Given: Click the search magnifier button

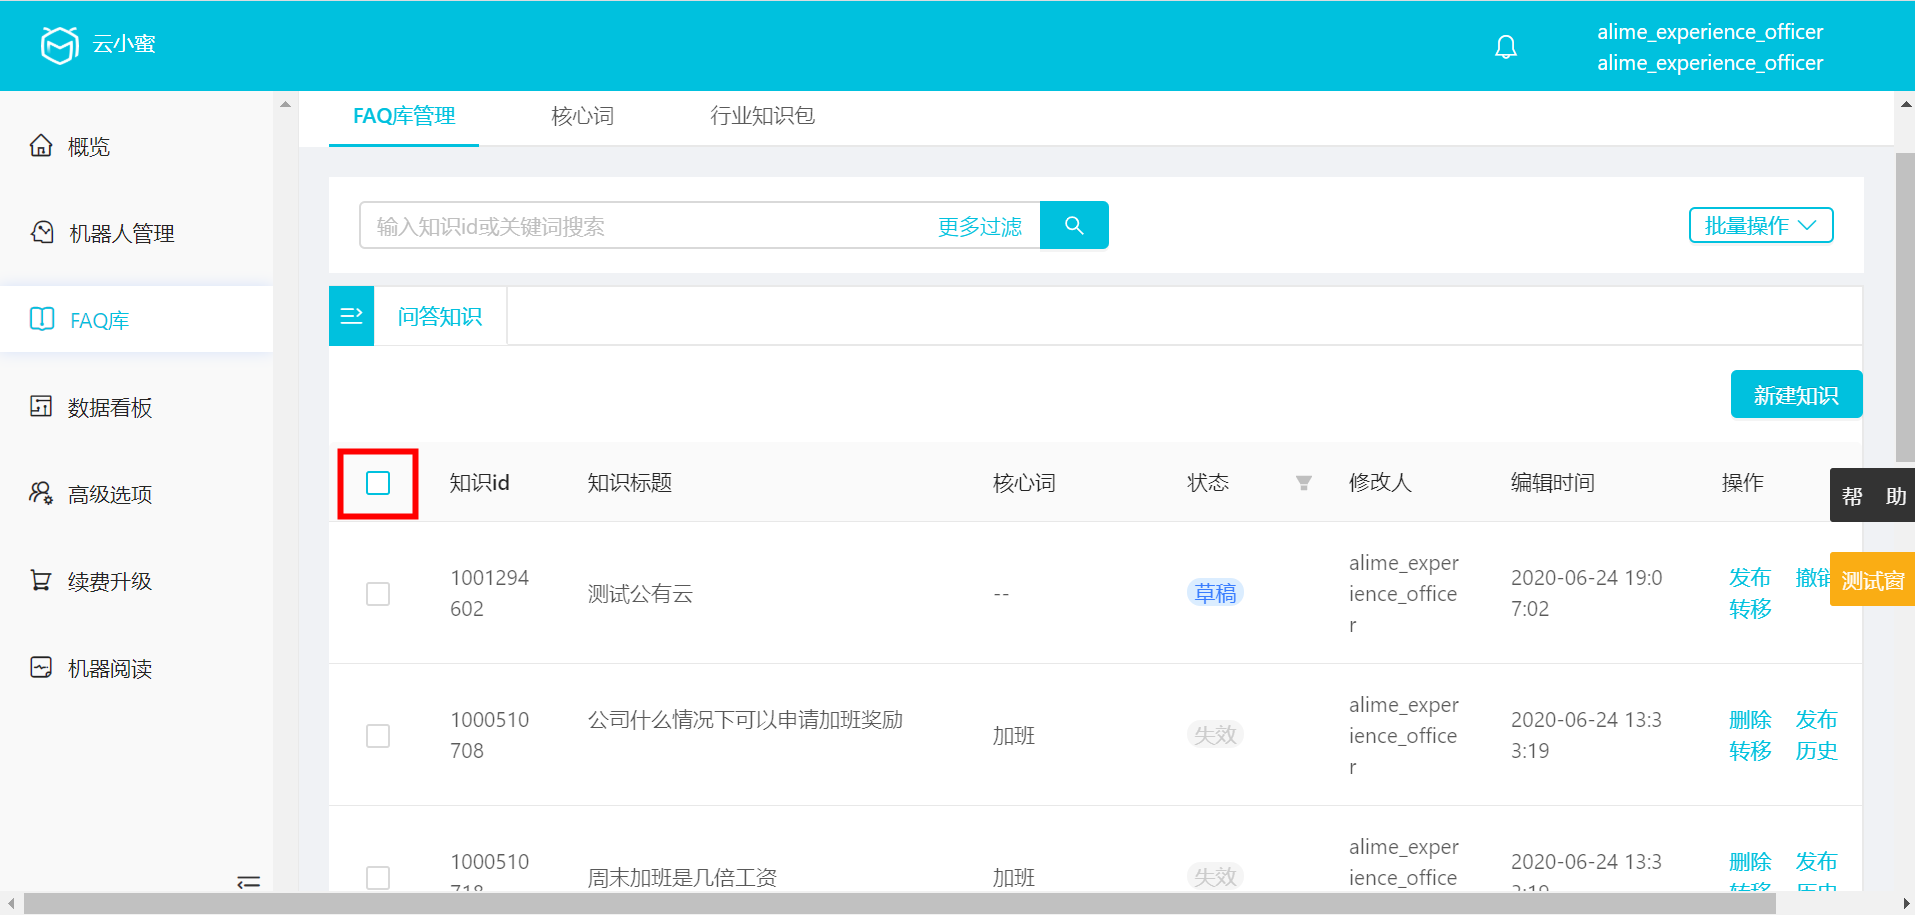Looking at the screenshot, I should click(x=1074, y=225).
